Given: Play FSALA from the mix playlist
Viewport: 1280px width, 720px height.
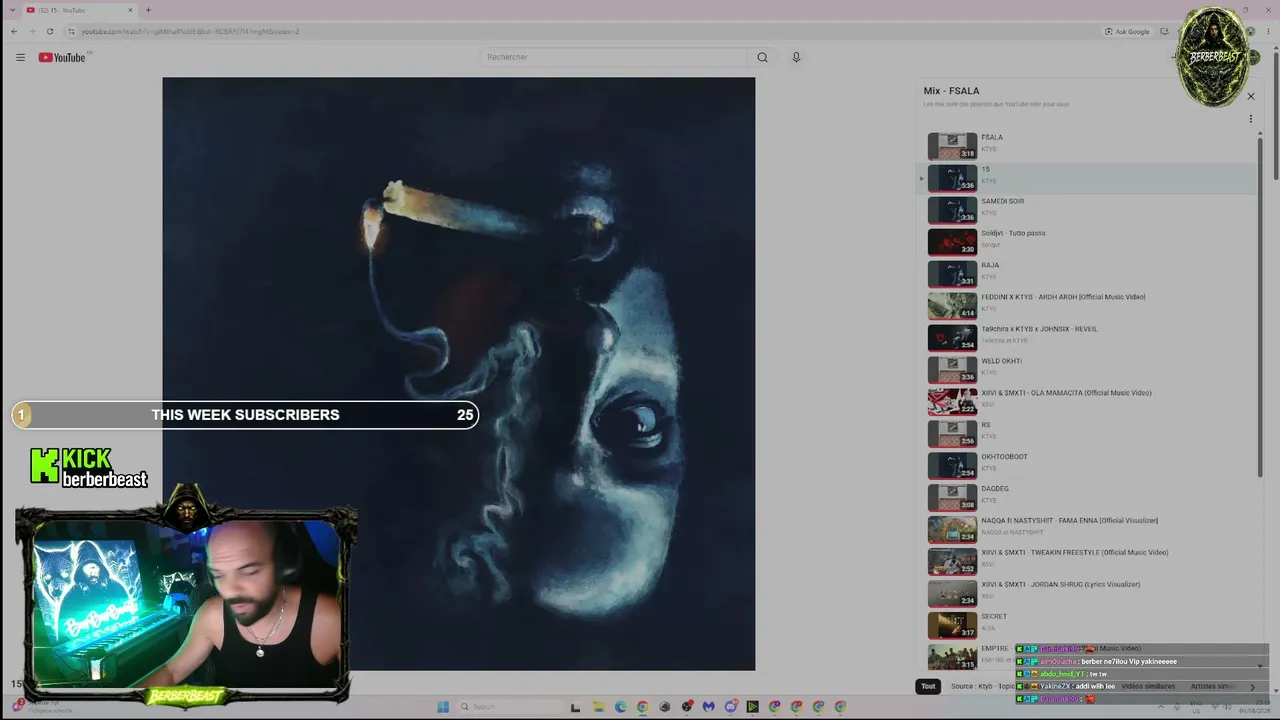Looking at the screenshot, I should [952, 146].
